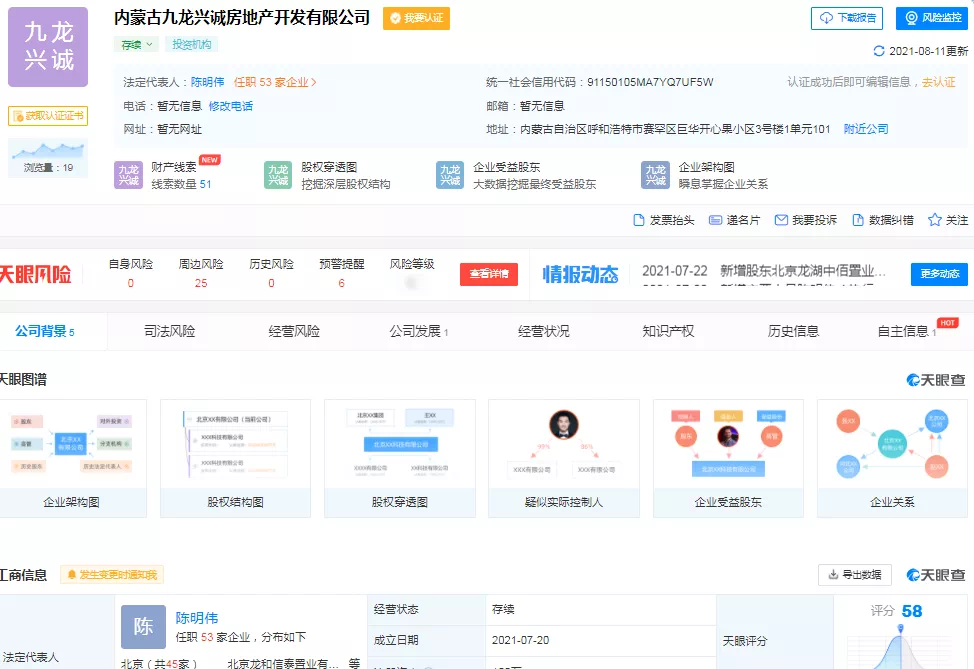Open the 企业受益股东 feature icon

coord(451,176)
